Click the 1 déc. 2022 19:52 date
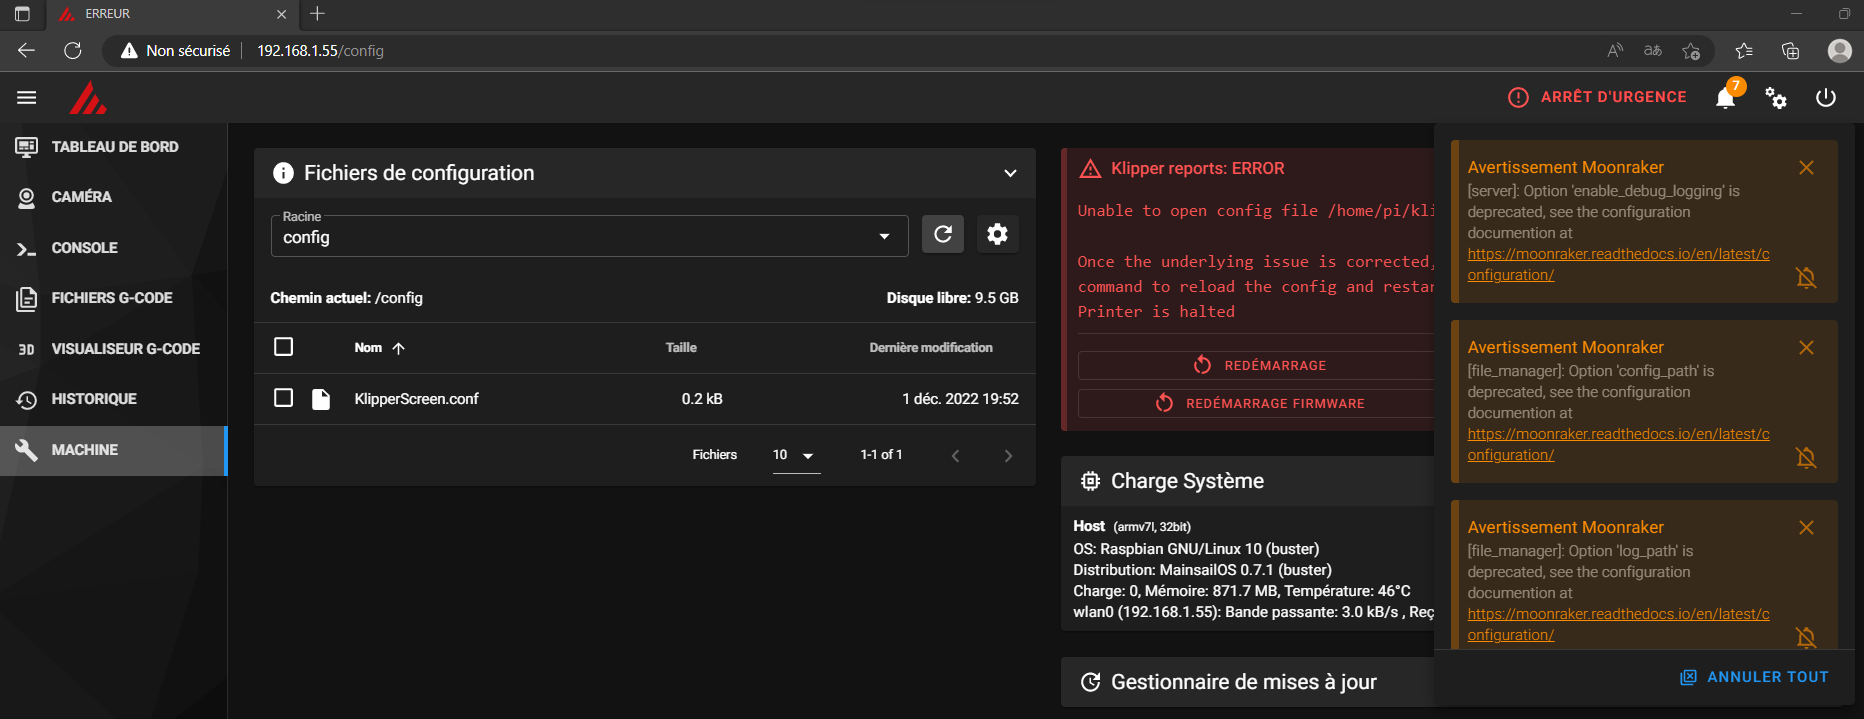 point(960,399)
